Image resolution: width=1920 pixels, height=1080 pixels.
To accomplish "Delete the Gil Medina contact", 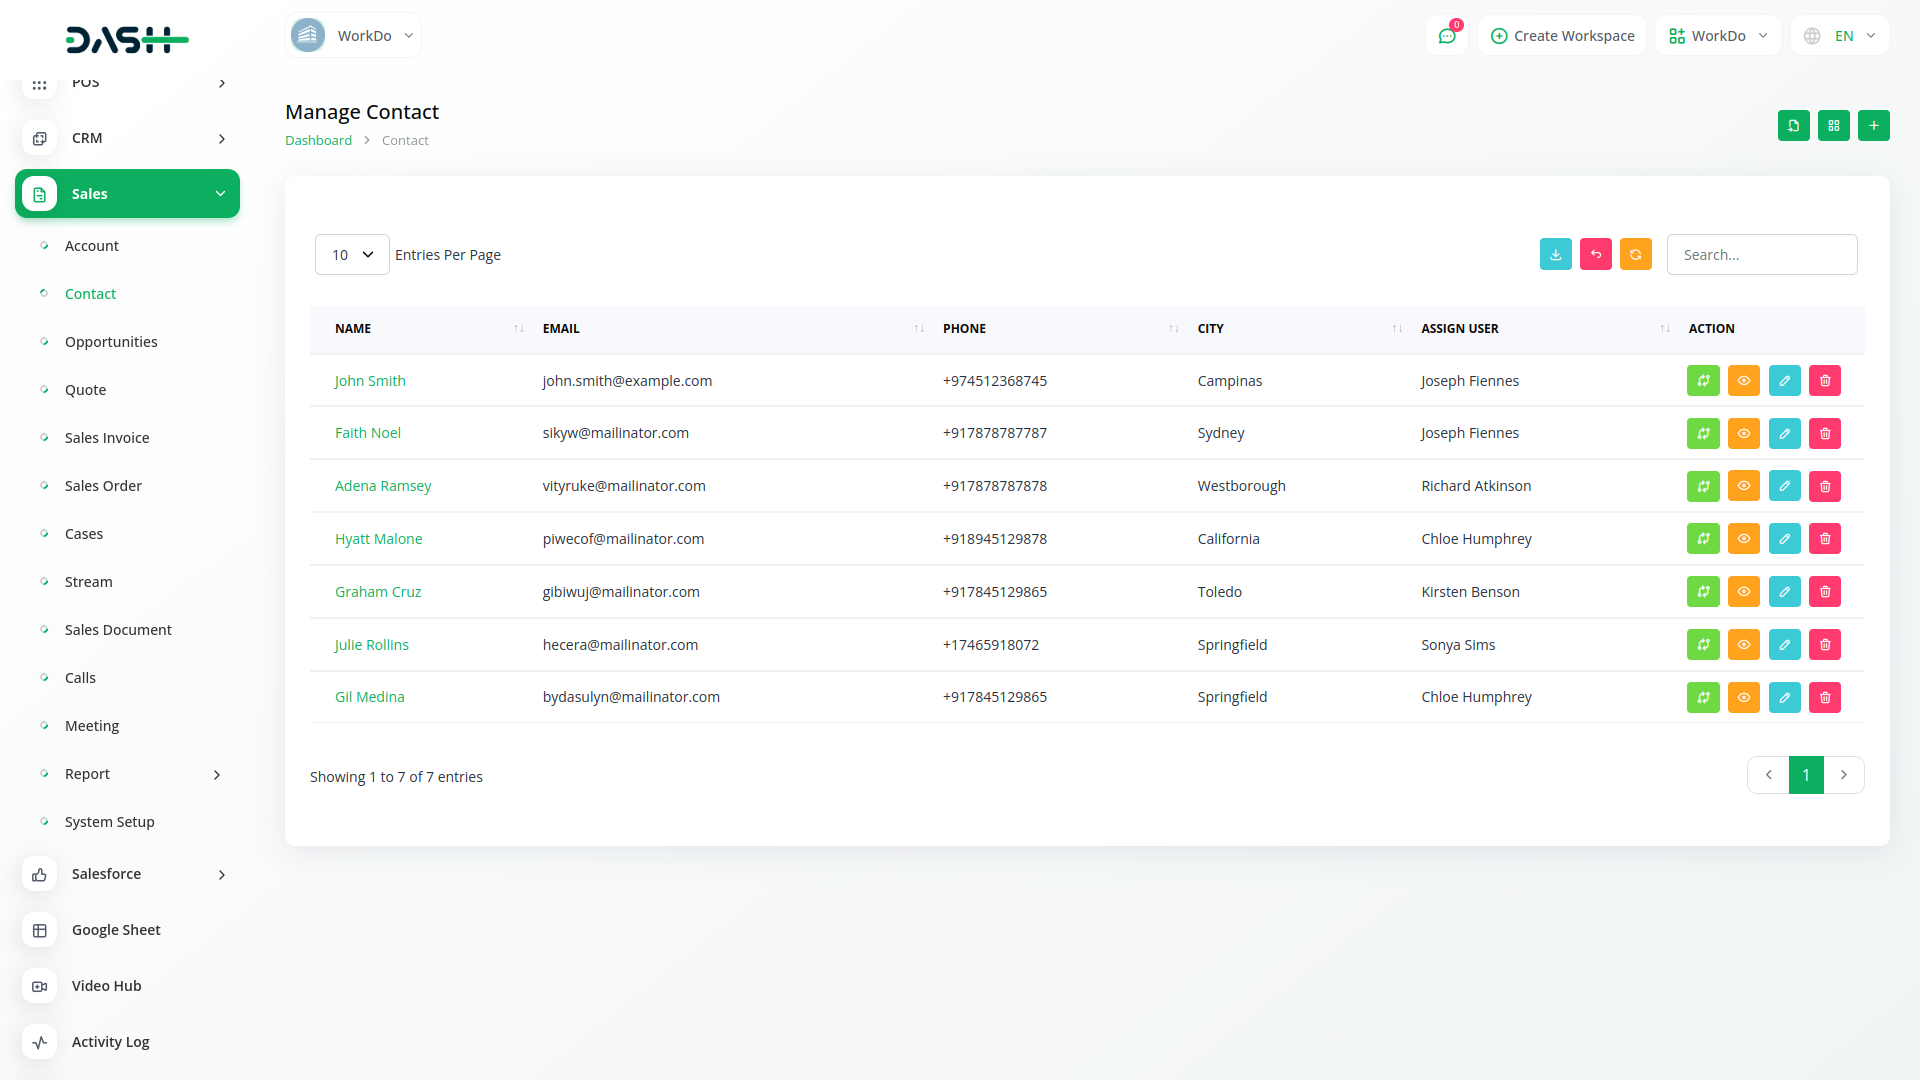I will [1824, 698].
